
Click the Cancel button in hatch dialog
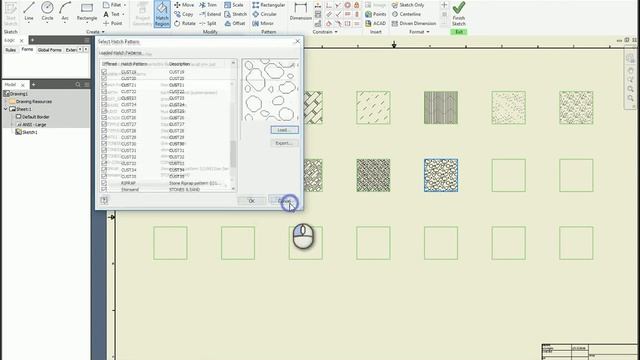point(283,200)
